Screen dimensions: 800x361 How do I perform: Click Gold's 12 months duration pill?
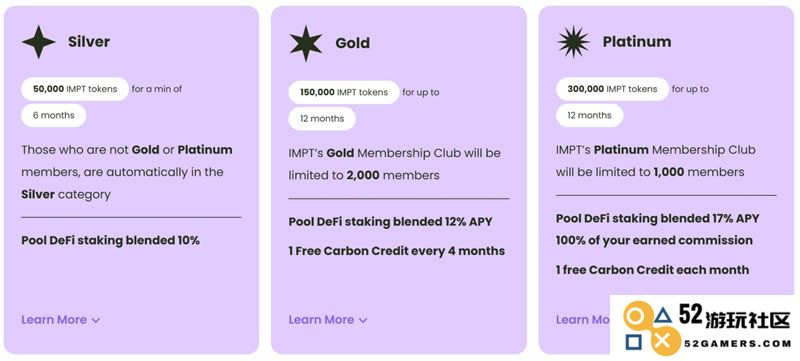coord(322,119)
